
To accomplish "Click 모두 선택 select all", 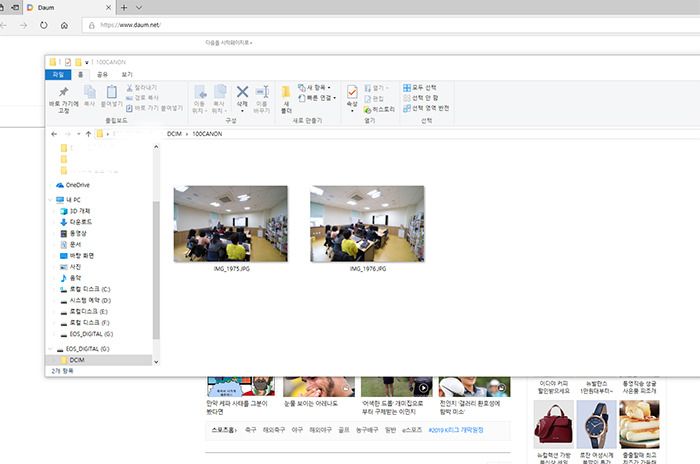I will (x=420, y=88).
